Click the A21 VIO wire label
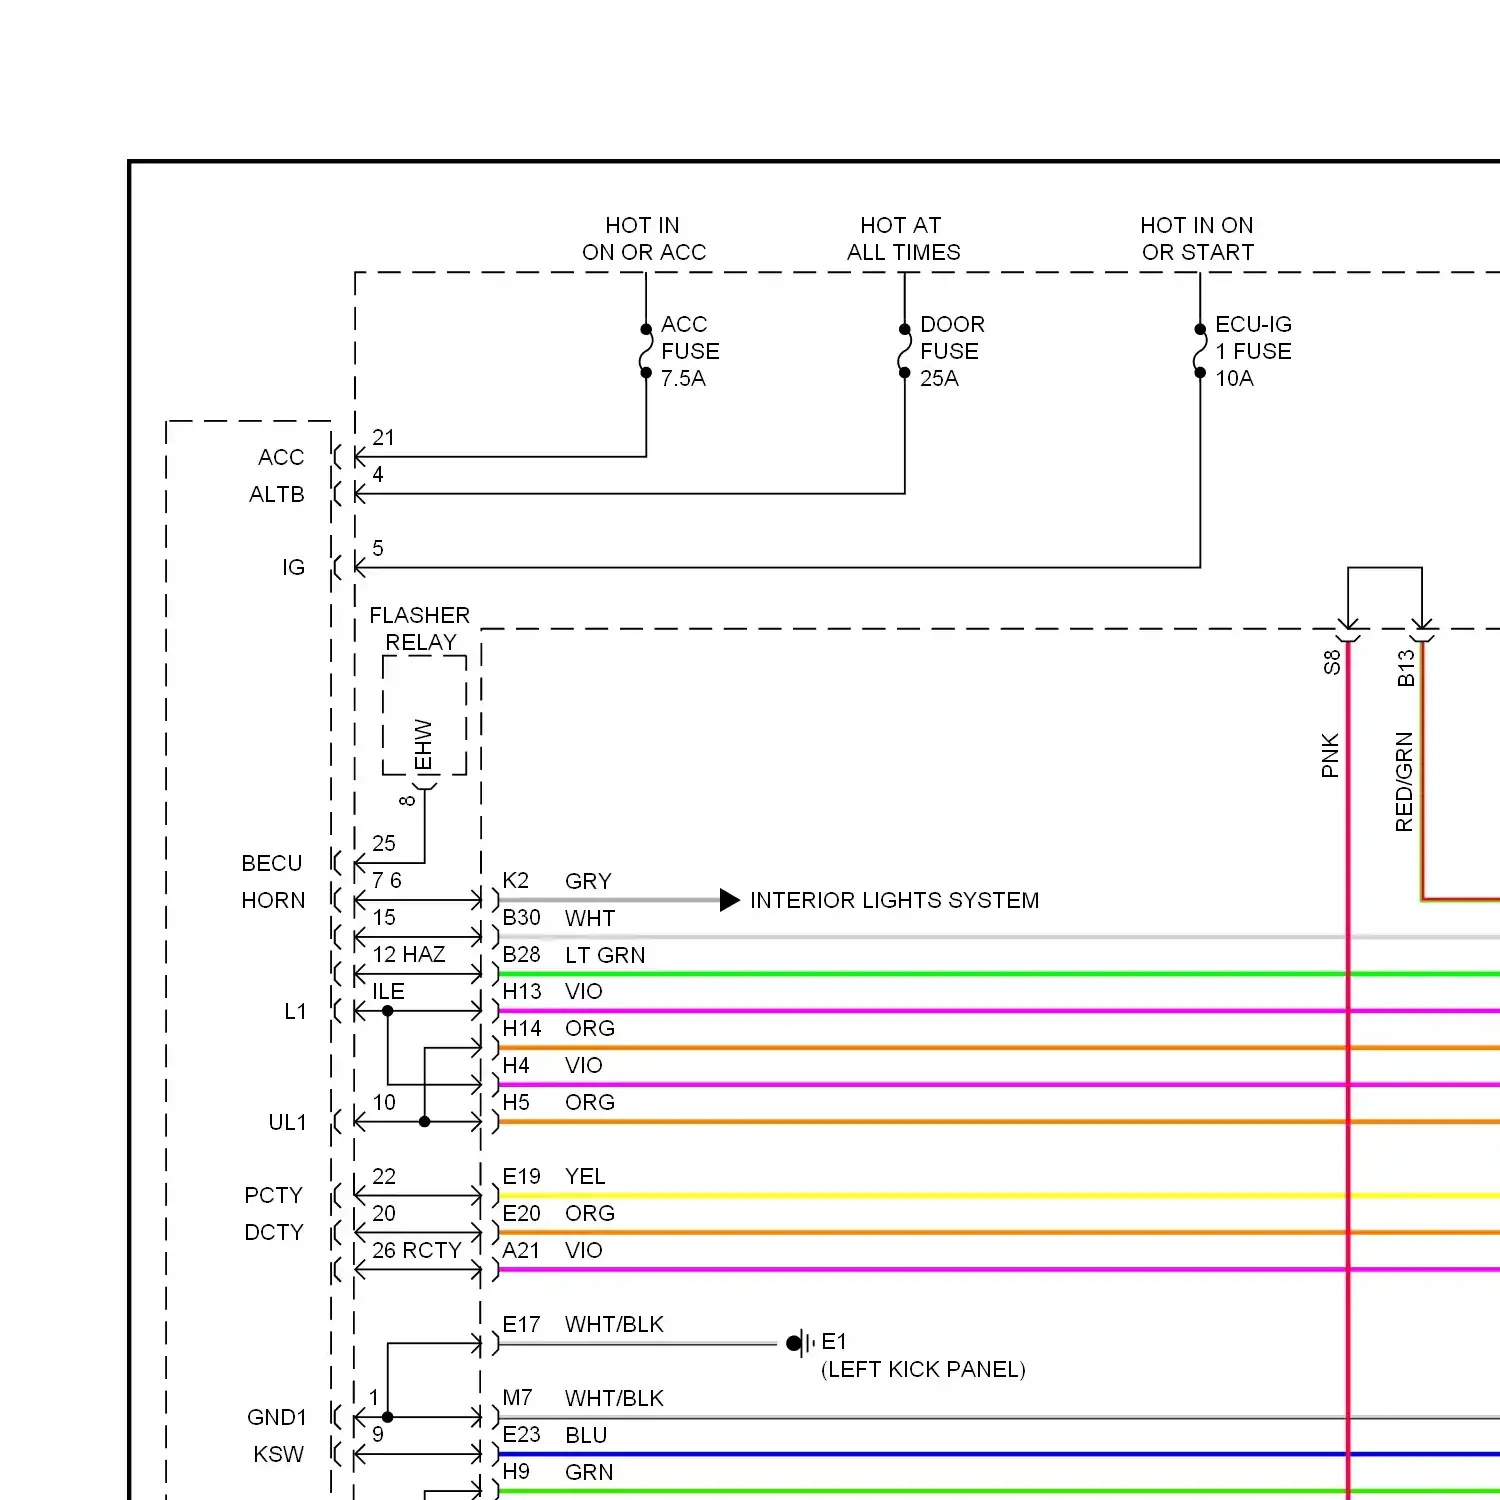This screenshot has height=1500, width=1500. pyautogui.click(x=552, y=1250)
